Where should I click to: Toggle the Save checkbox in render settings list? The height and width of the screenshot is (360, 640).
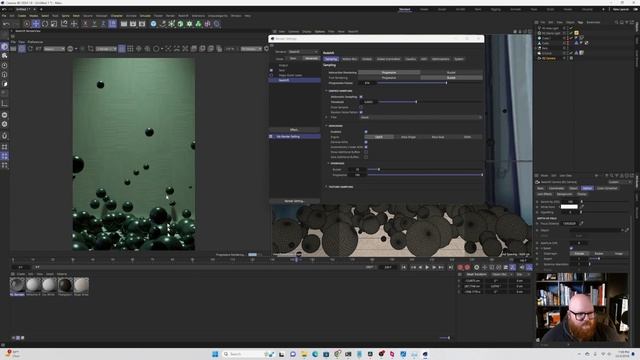point(271,70)
